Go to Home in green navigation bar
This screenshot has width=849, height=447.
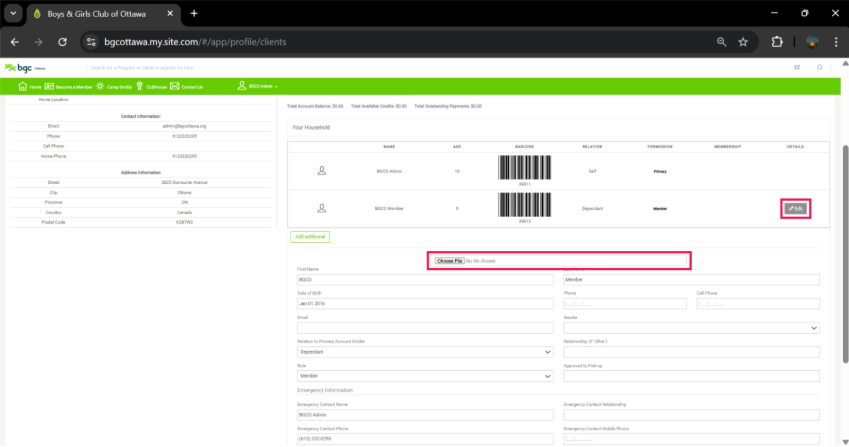(x=30, y=86)
